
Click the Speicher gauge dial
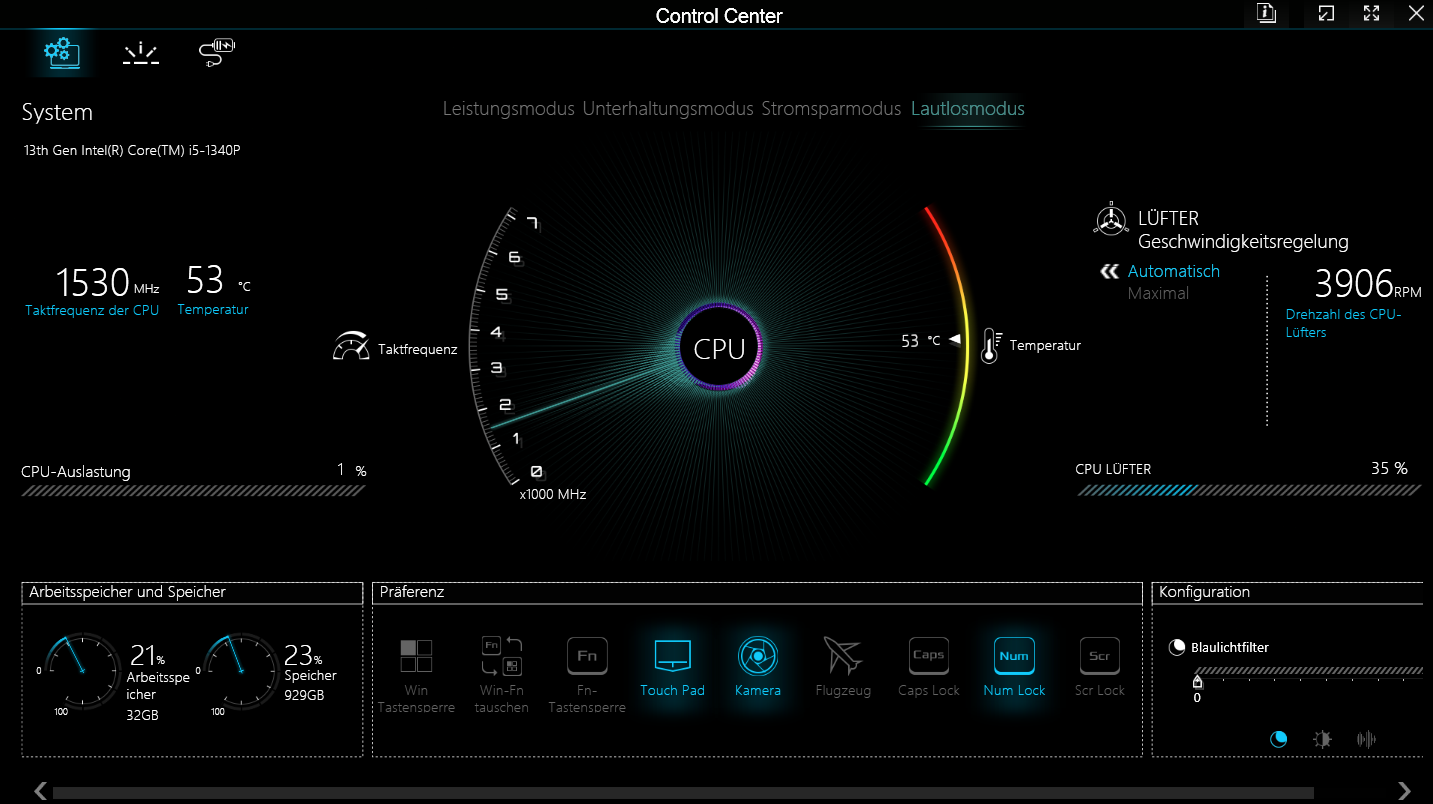(x=242, y=670)
